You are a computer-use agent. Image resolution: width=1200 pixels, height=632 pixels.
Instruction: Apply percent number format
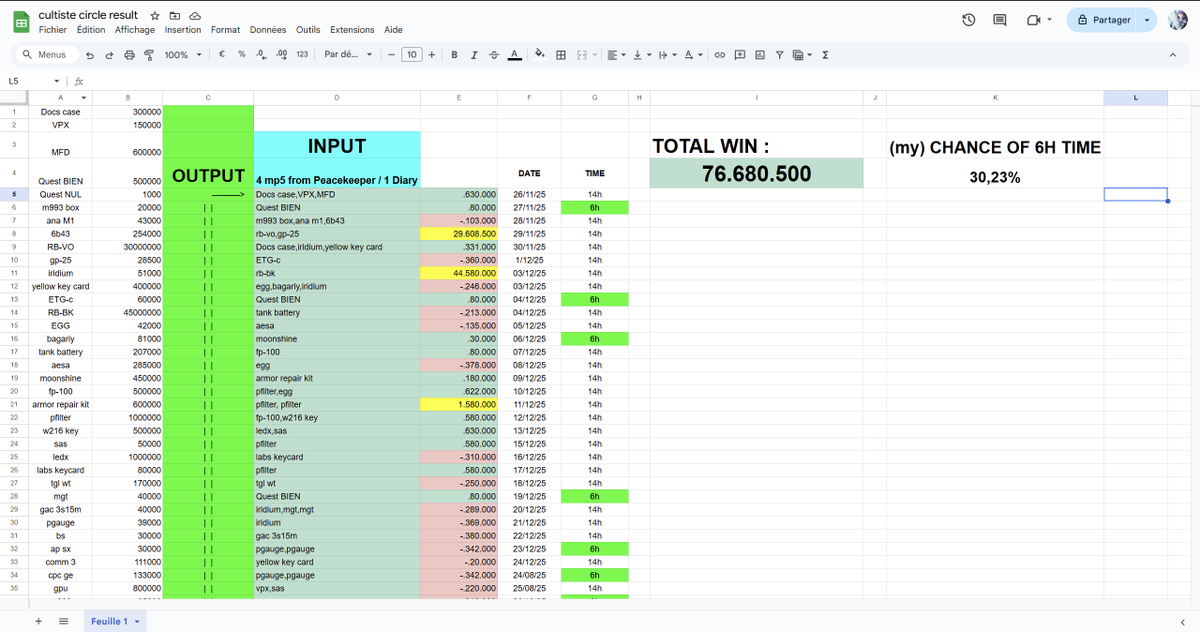[x=241, y=55]
